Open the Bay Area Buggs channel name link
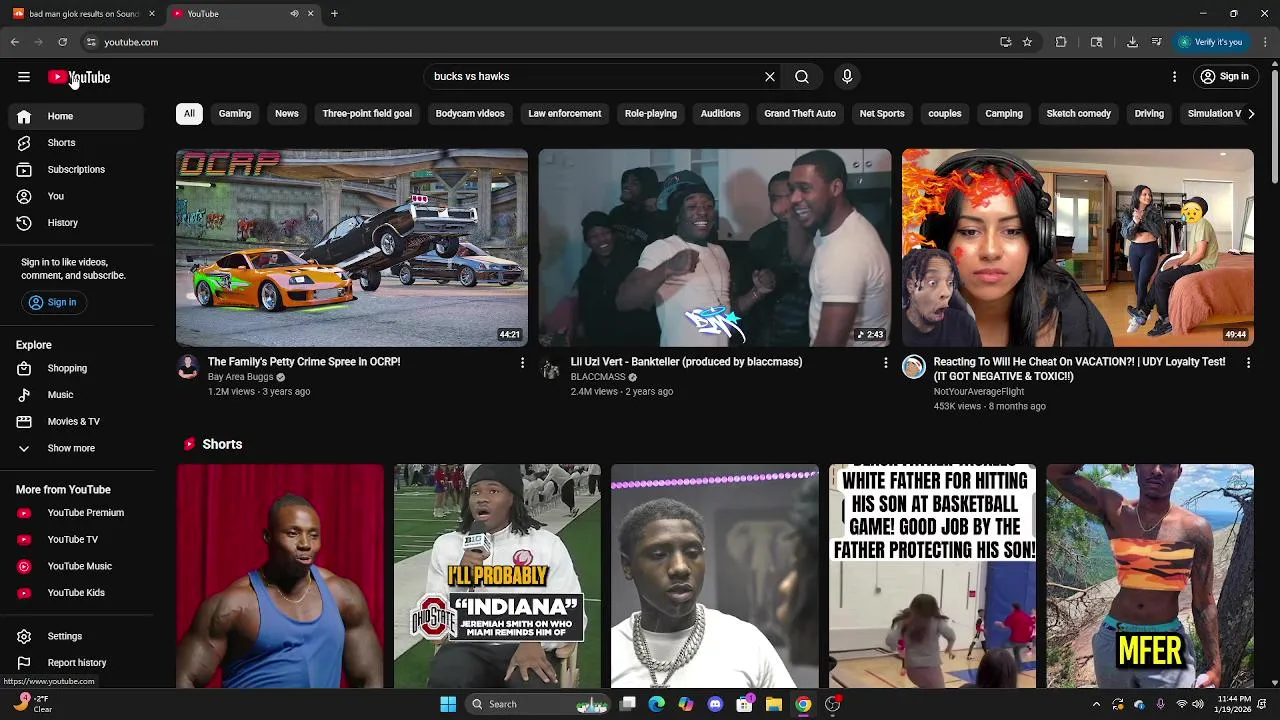The image size is (1280, 720). 240,377
